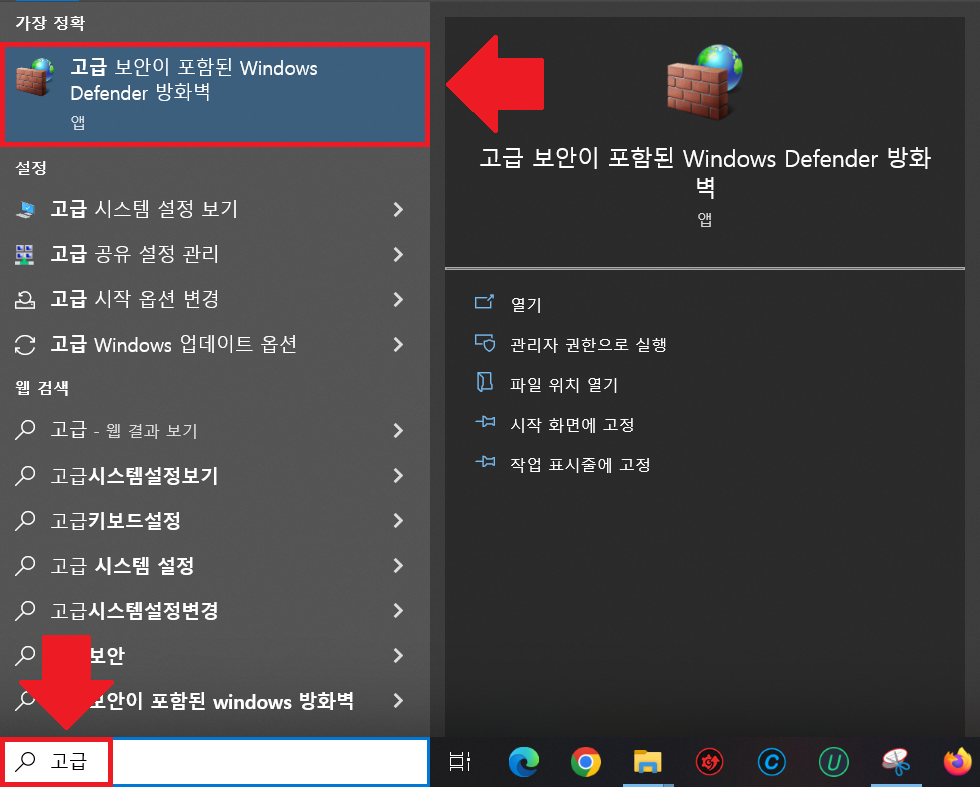Expand the 고급 공유 설정 관리 chevron
The width and height of the screenshot is (980, 787).
[x=398, y=254]
